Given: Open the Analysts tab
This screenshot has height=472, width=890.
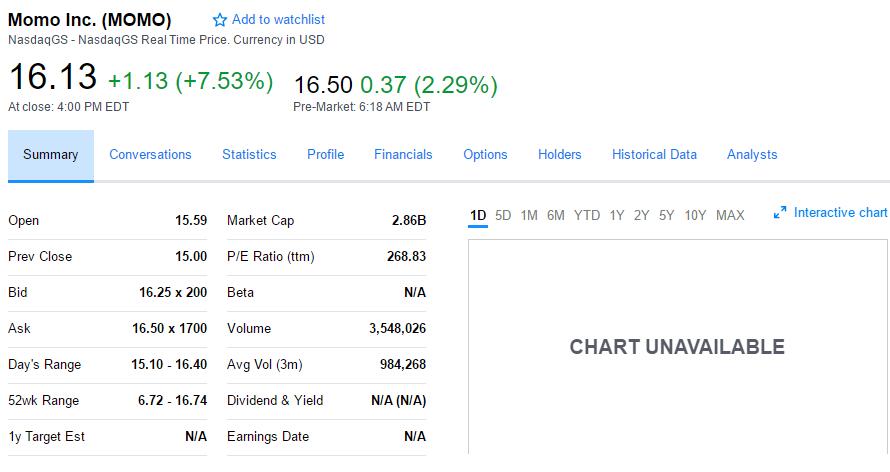Looking at the screenshot, I should [x=752, y=155].
